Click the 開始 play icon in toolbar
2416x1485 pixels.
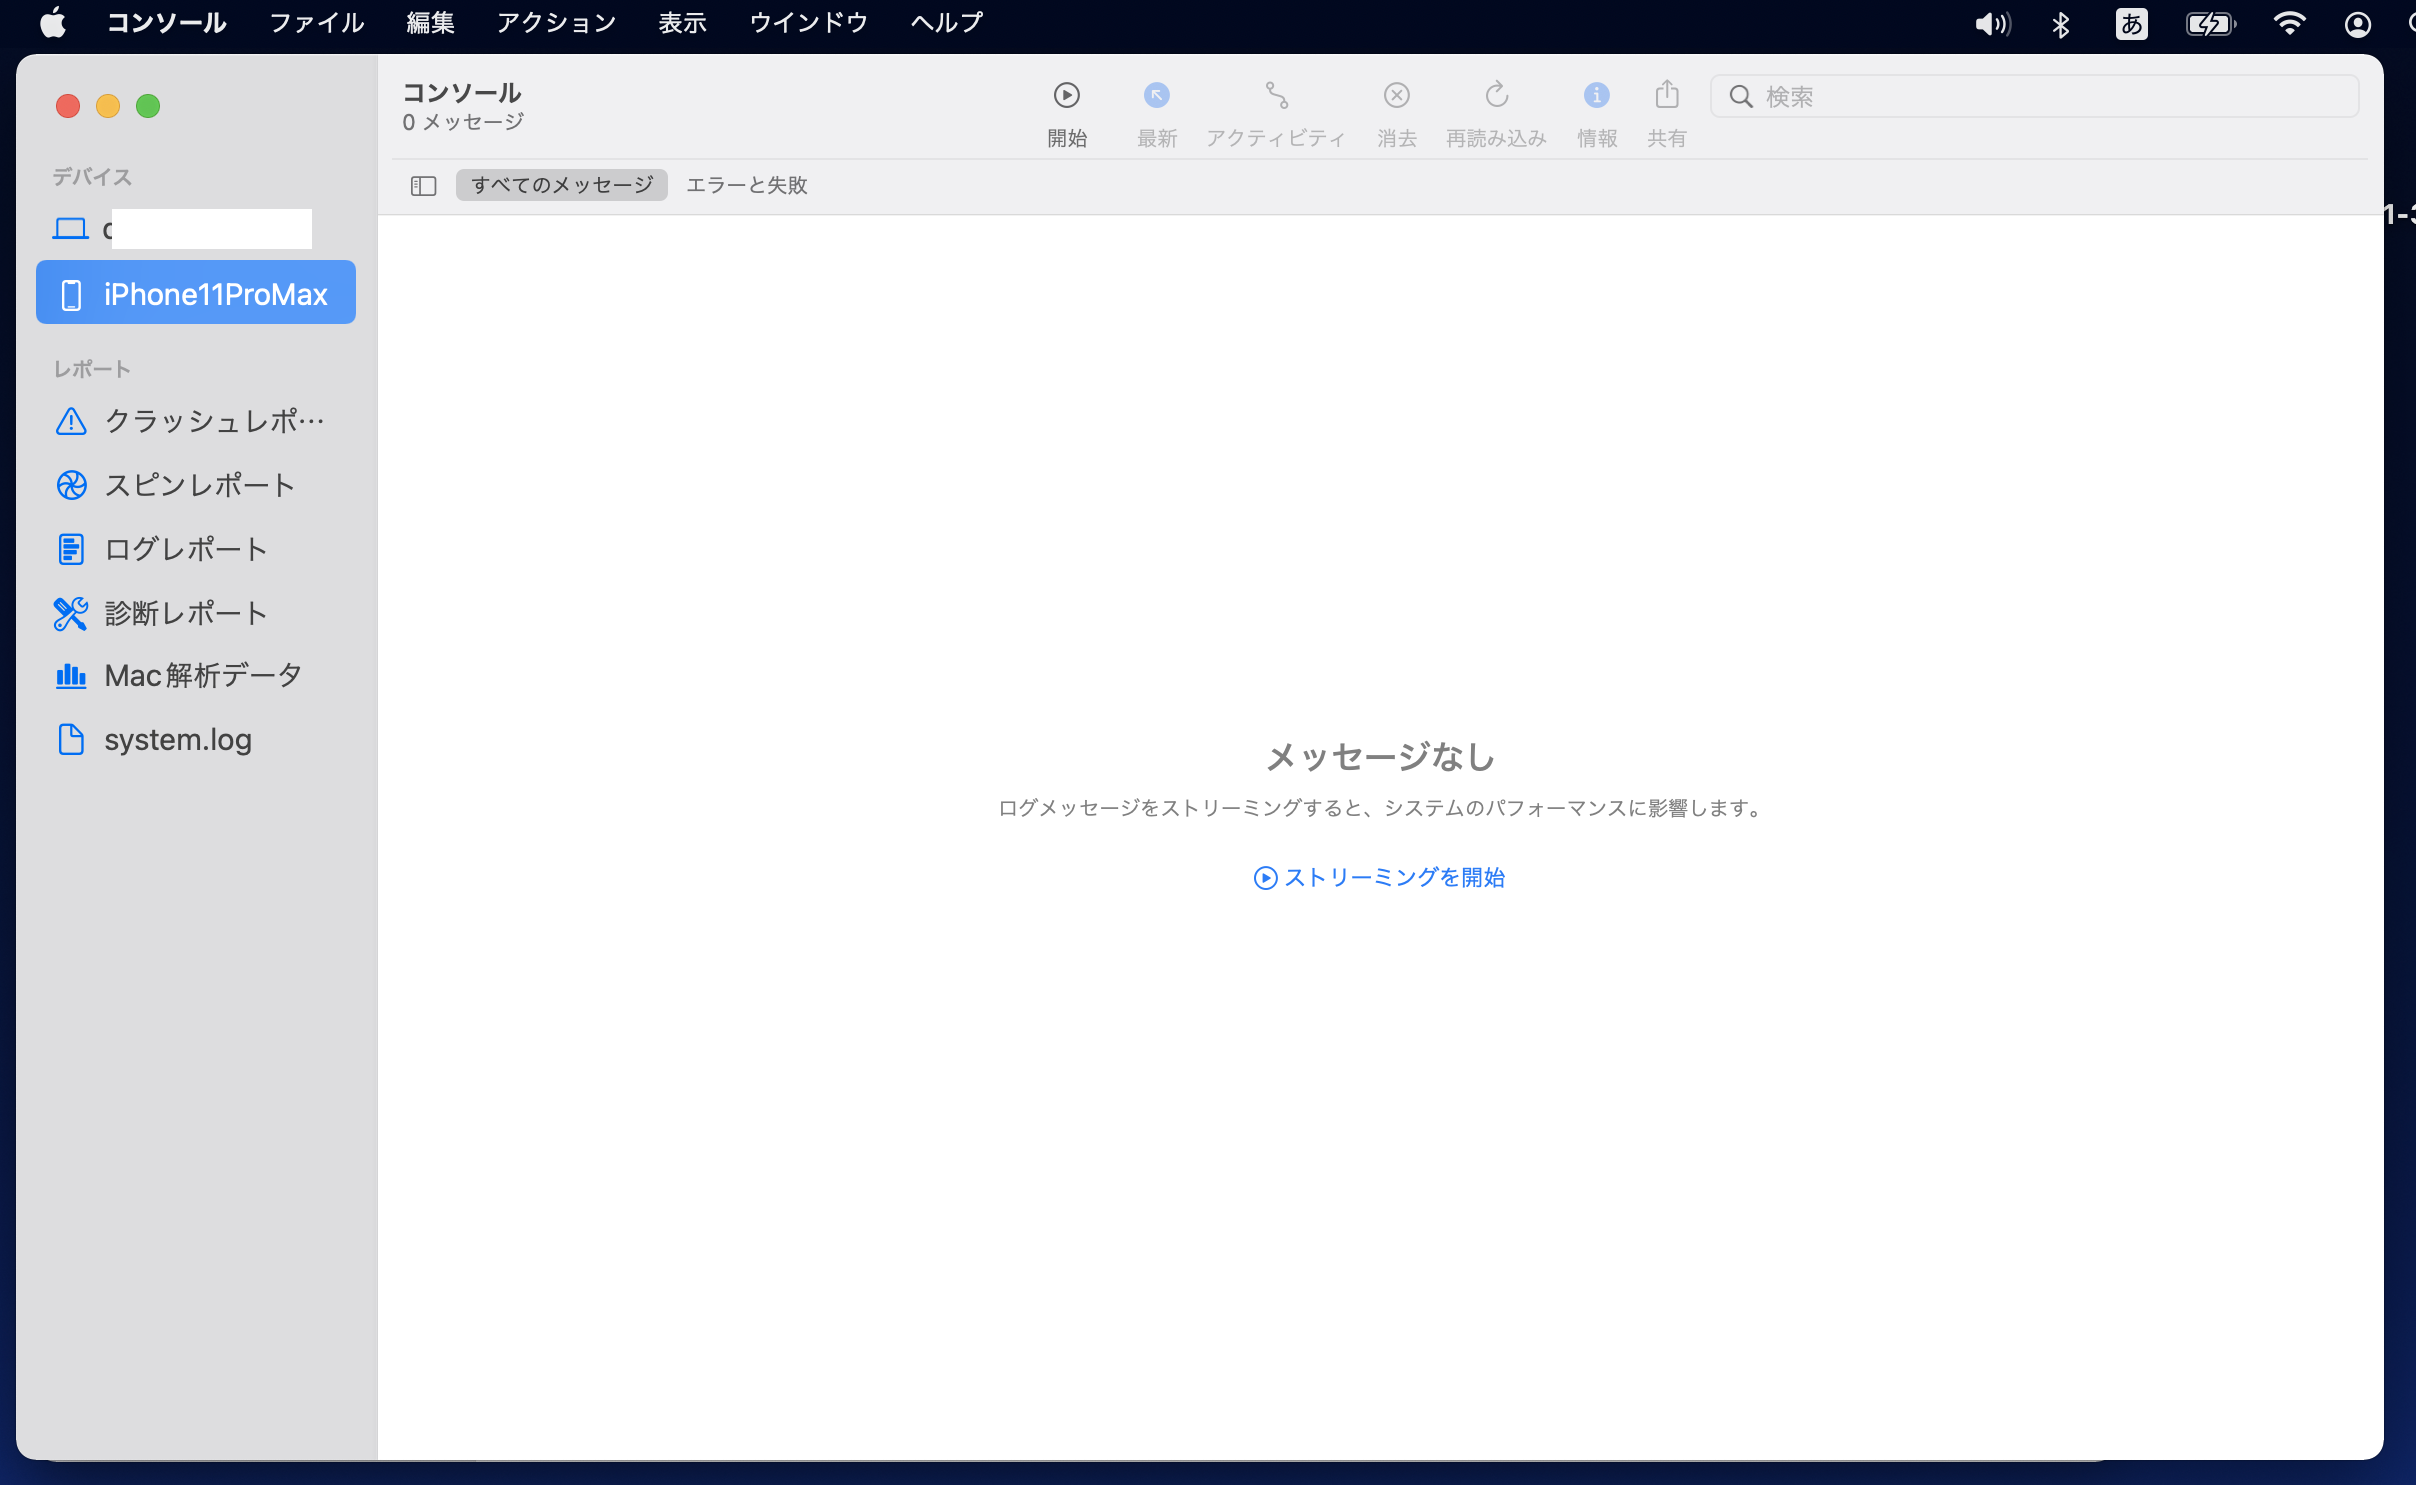click(x=1066, y=96)
